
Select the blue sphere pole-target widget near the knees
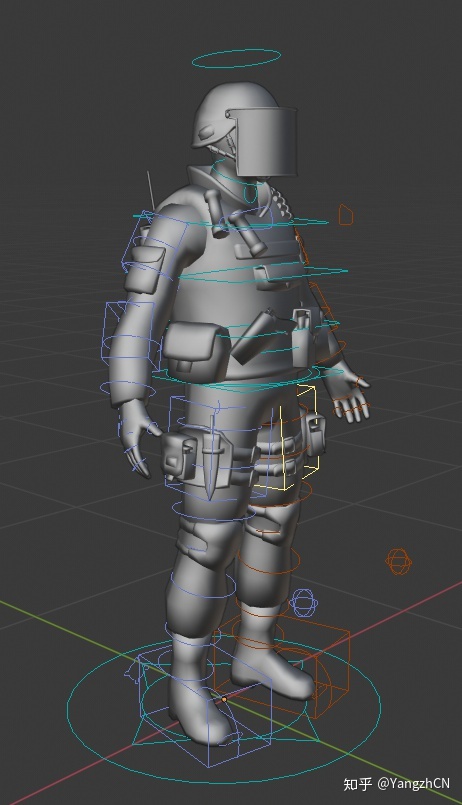point(303,603)
